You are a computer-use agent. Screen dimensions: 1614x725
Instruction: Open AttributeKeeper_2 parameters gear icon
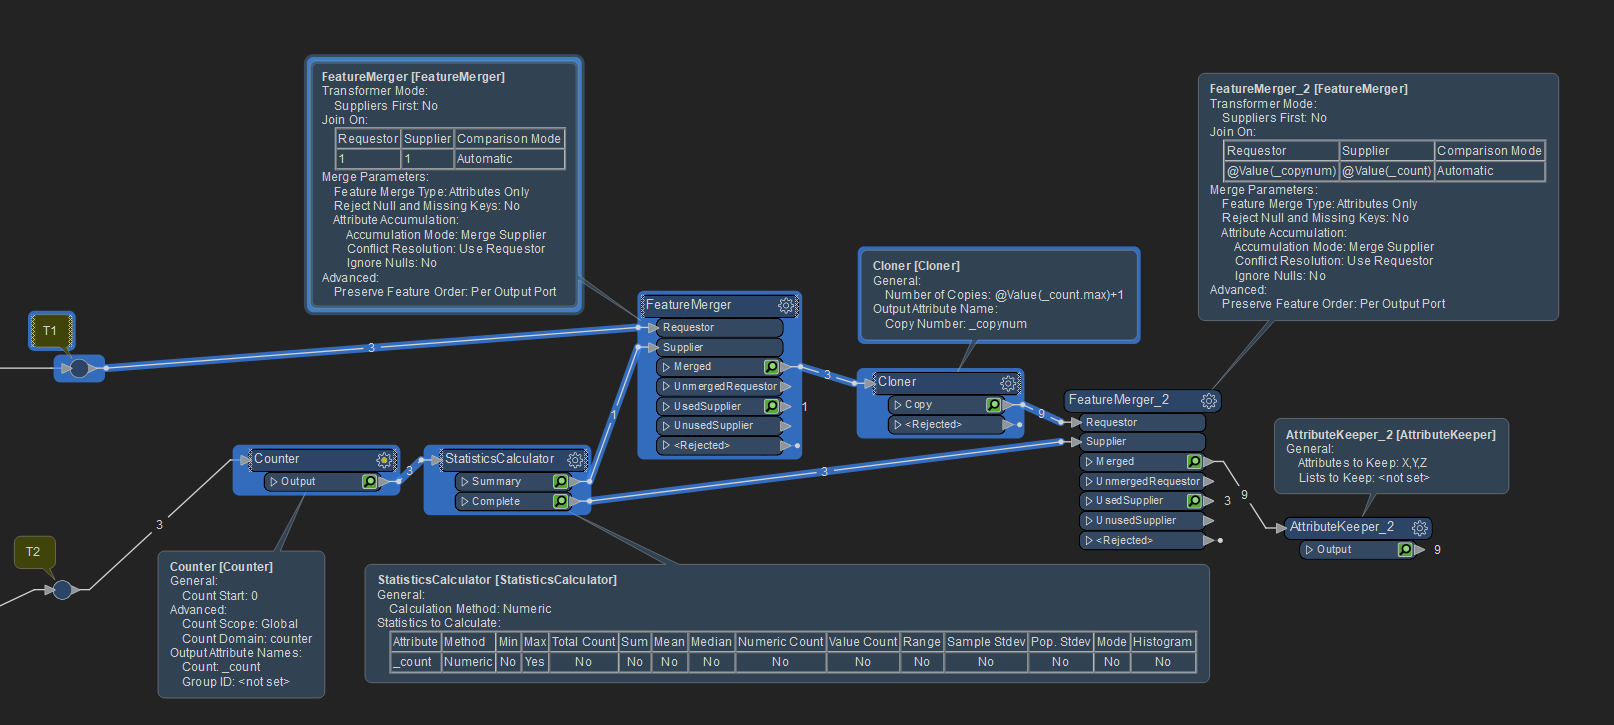[x=1419, y=527]
